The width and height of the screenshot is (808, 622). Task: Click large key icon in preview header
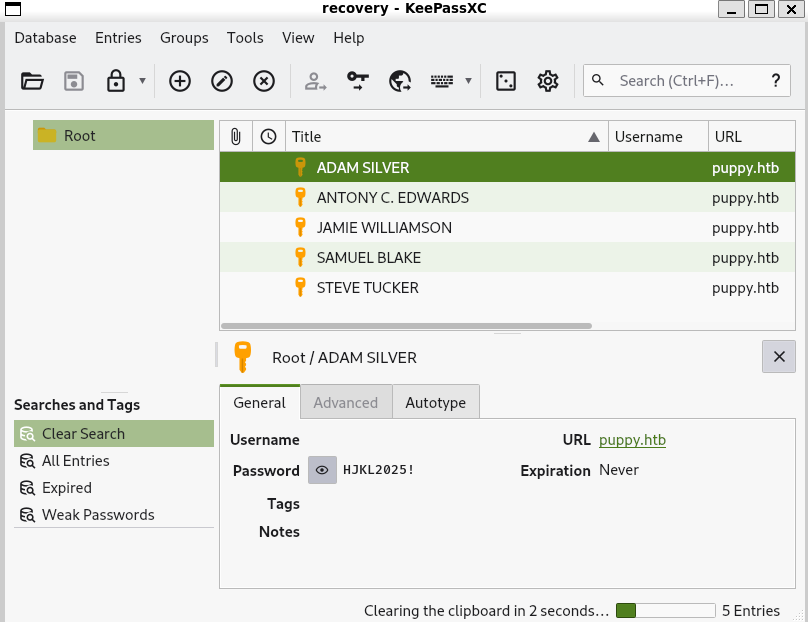click(243, 357)
